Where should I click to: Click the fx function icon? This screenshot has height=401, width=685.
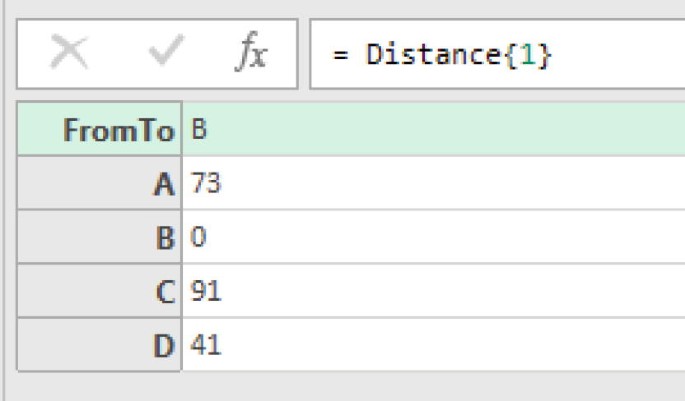click(251, 54)
